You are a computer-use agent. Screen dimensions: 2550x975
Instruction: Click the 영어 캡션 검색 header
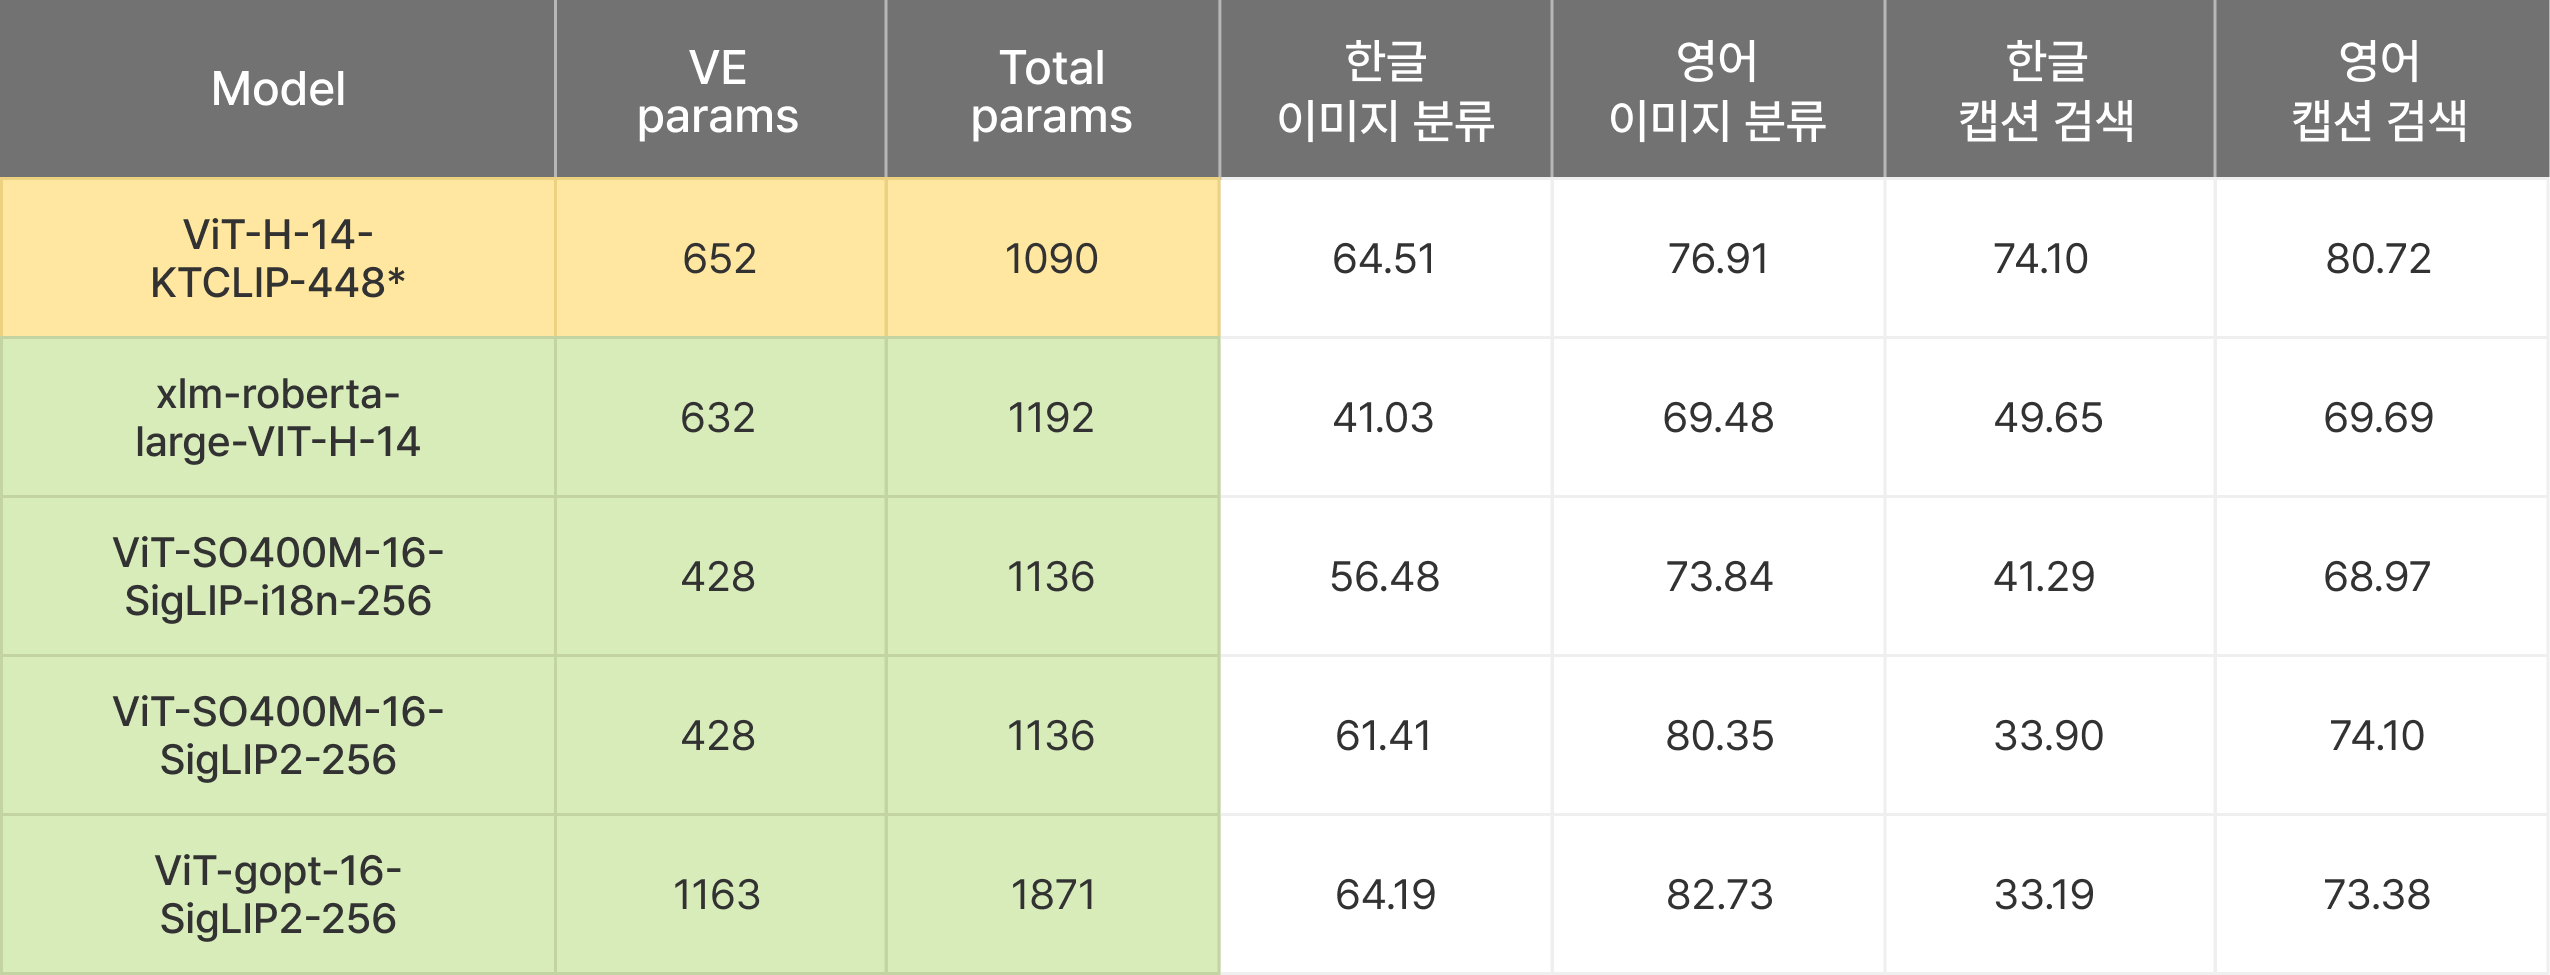point(2380,89)
